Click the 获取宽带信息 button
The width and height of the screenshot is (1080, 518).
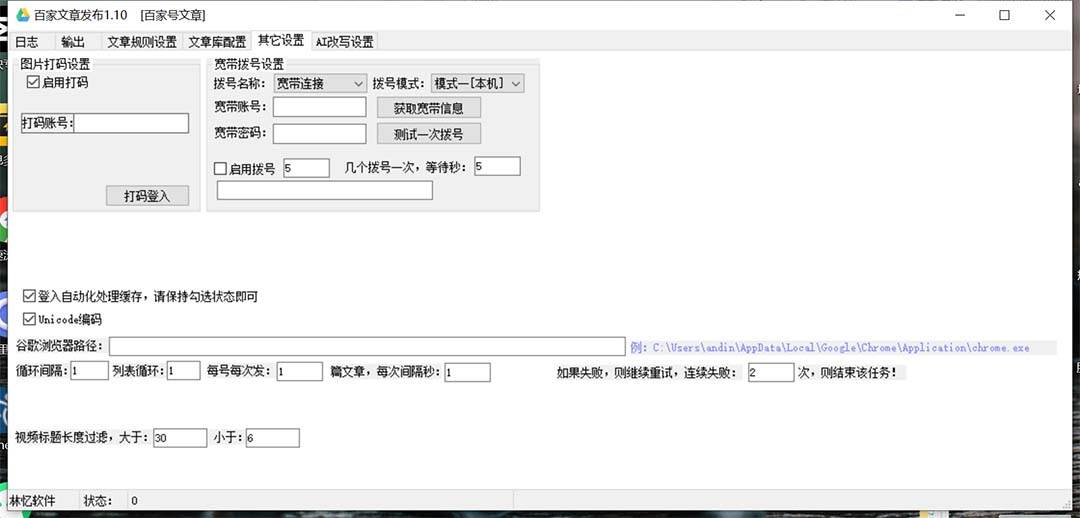tap(428, 108)
